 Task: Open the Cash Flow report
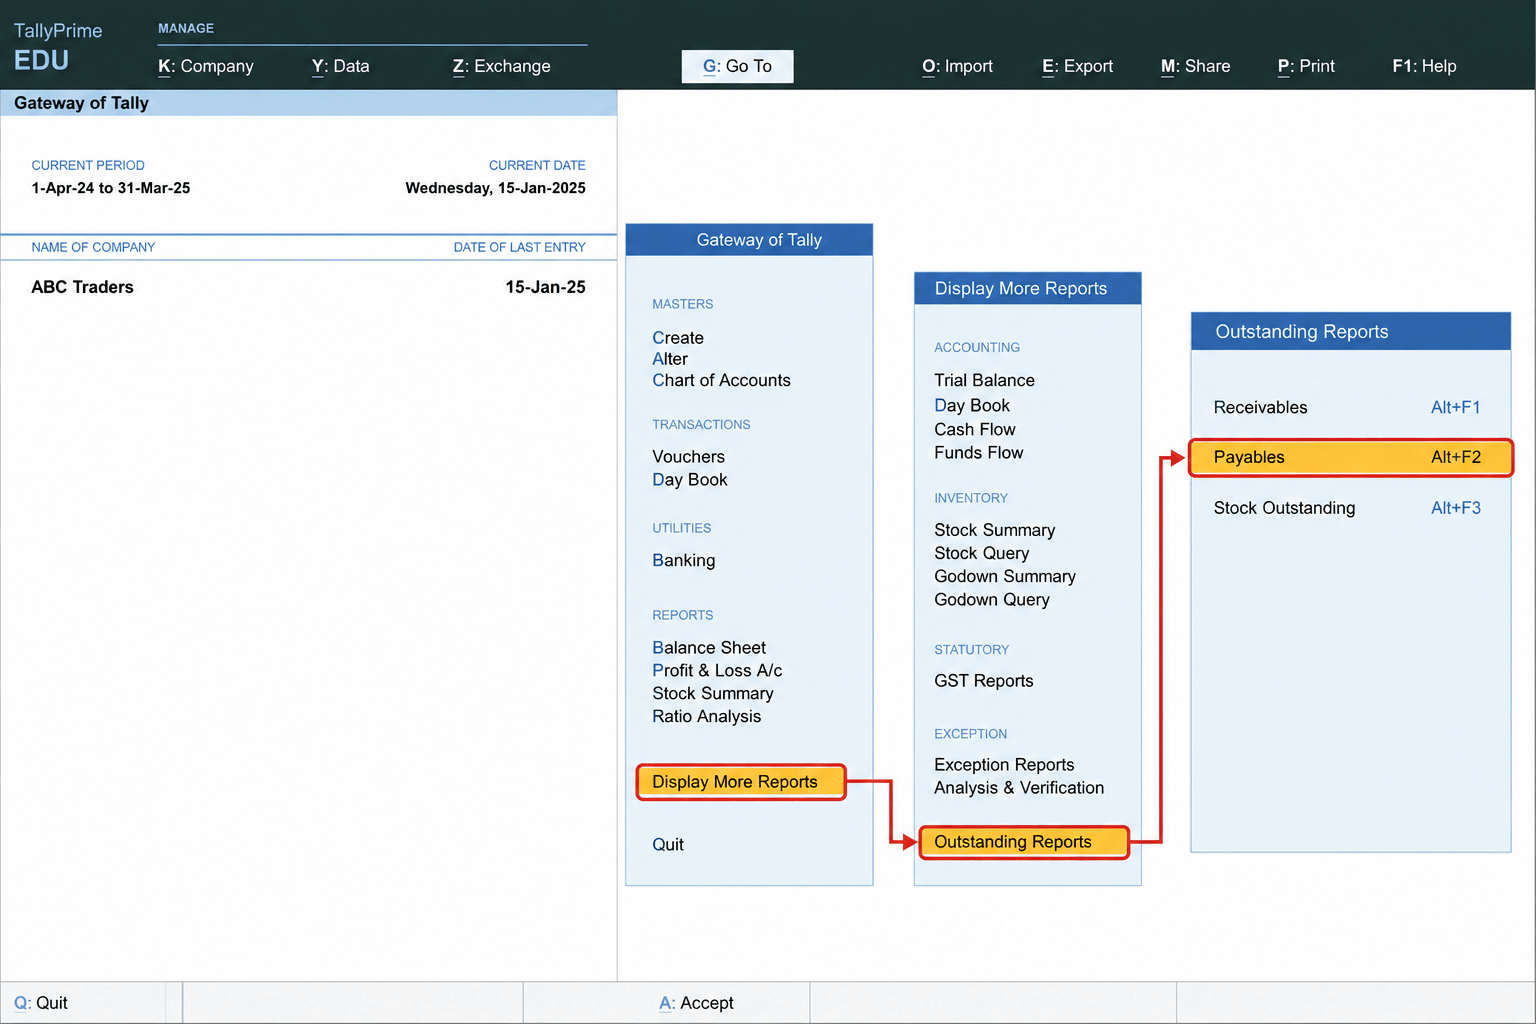pyautogui.click(x=975, y=430)
